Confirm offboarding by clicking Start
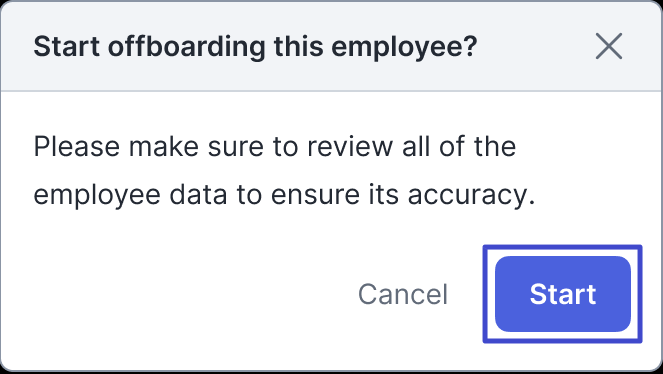663x374 pixels. (x=563, y=294)
